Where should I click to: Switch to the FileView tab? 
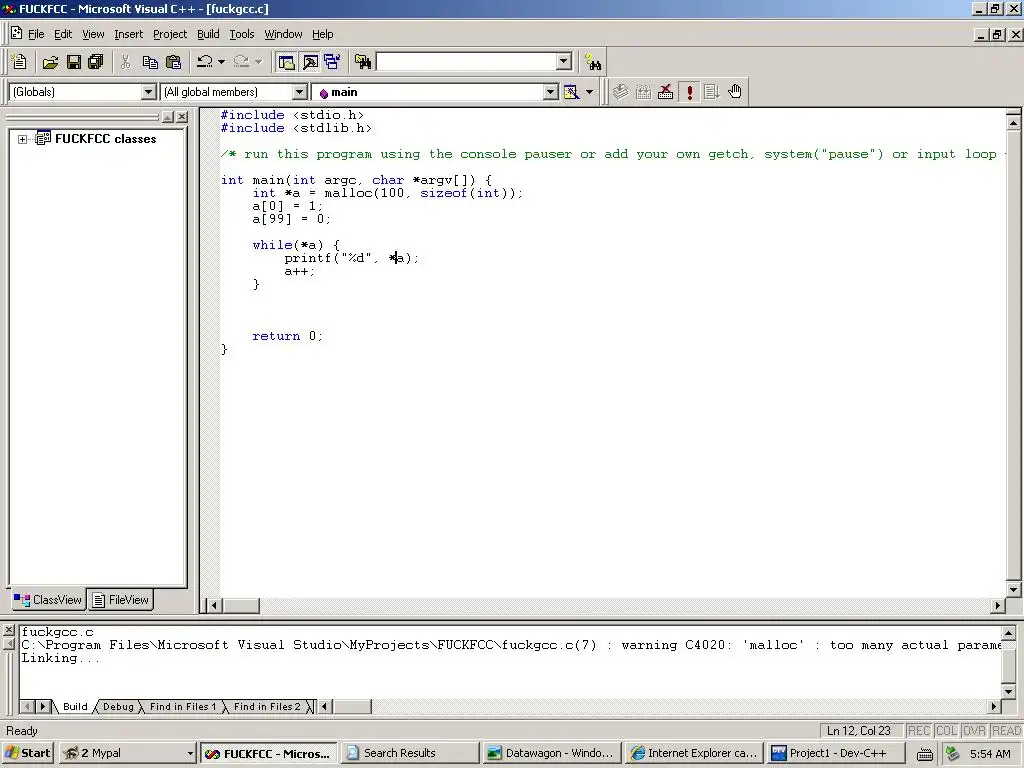pos(121,600)
